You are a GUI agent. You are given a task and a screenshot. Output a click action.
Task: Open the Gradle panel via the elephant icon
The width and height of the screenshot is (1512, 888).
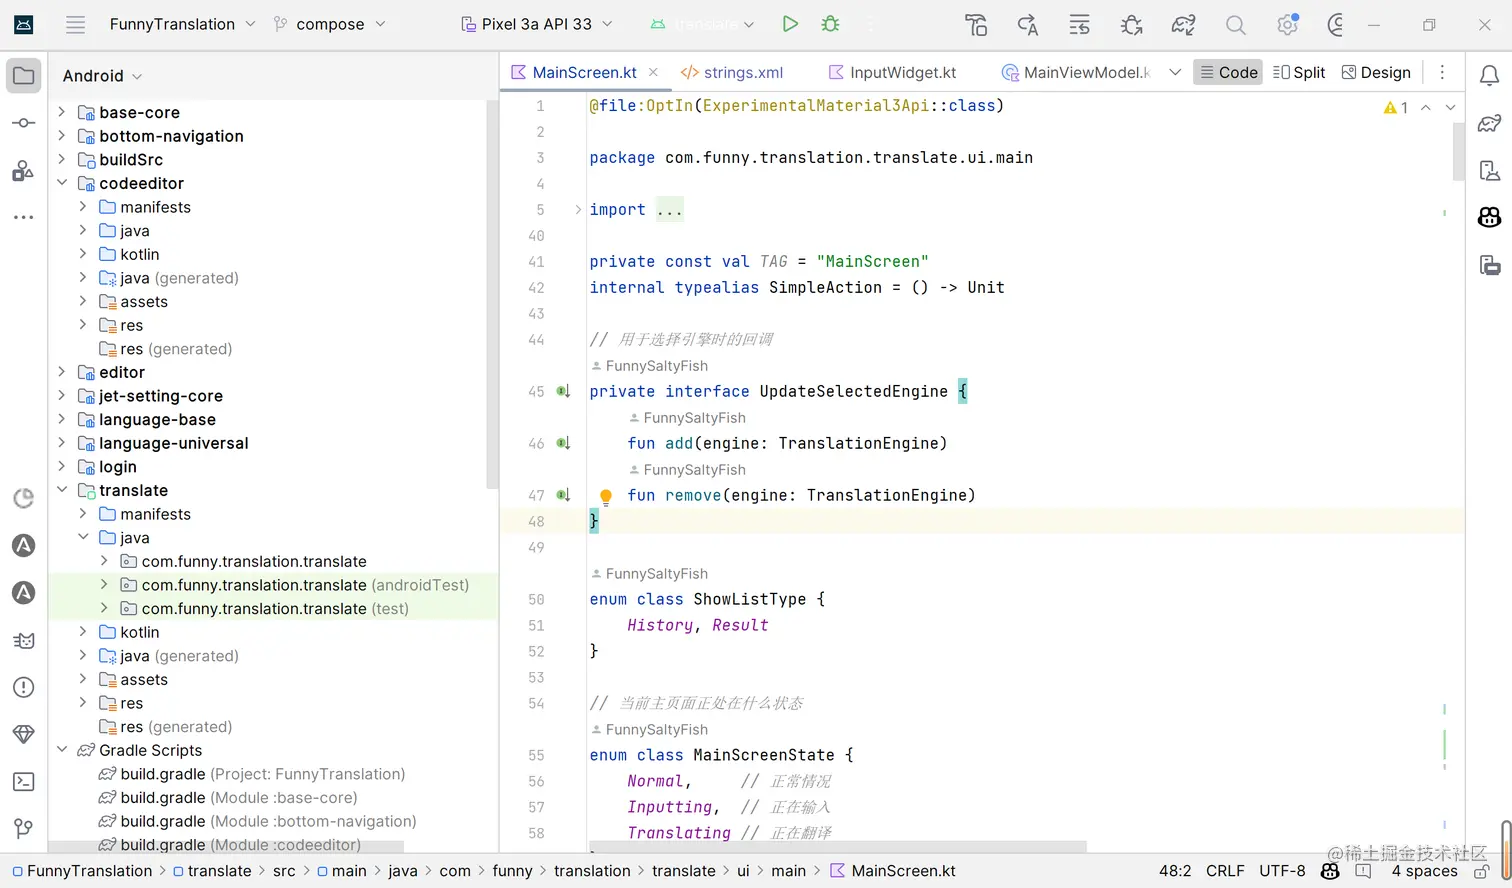tap(1489, 123)
